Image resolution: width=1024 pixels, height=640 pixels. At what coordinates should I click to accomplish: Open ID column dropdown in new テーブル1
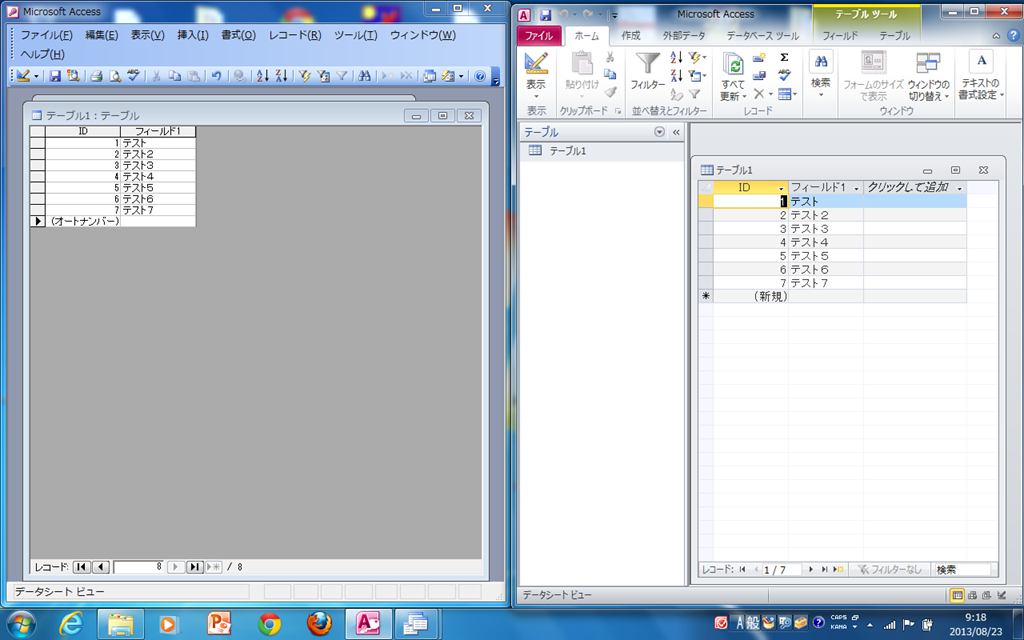781,189
